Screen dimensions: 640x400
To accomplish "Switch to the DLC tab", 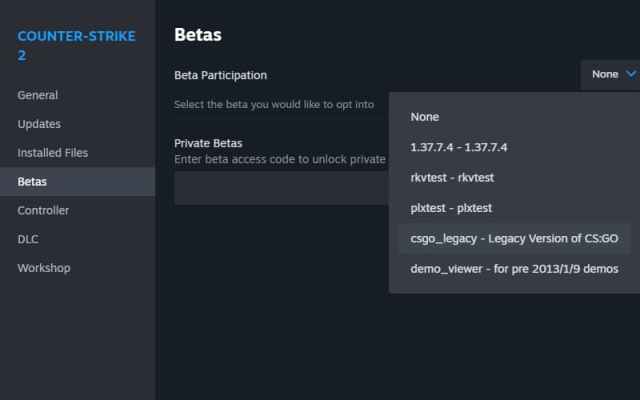I will point(29,239).
